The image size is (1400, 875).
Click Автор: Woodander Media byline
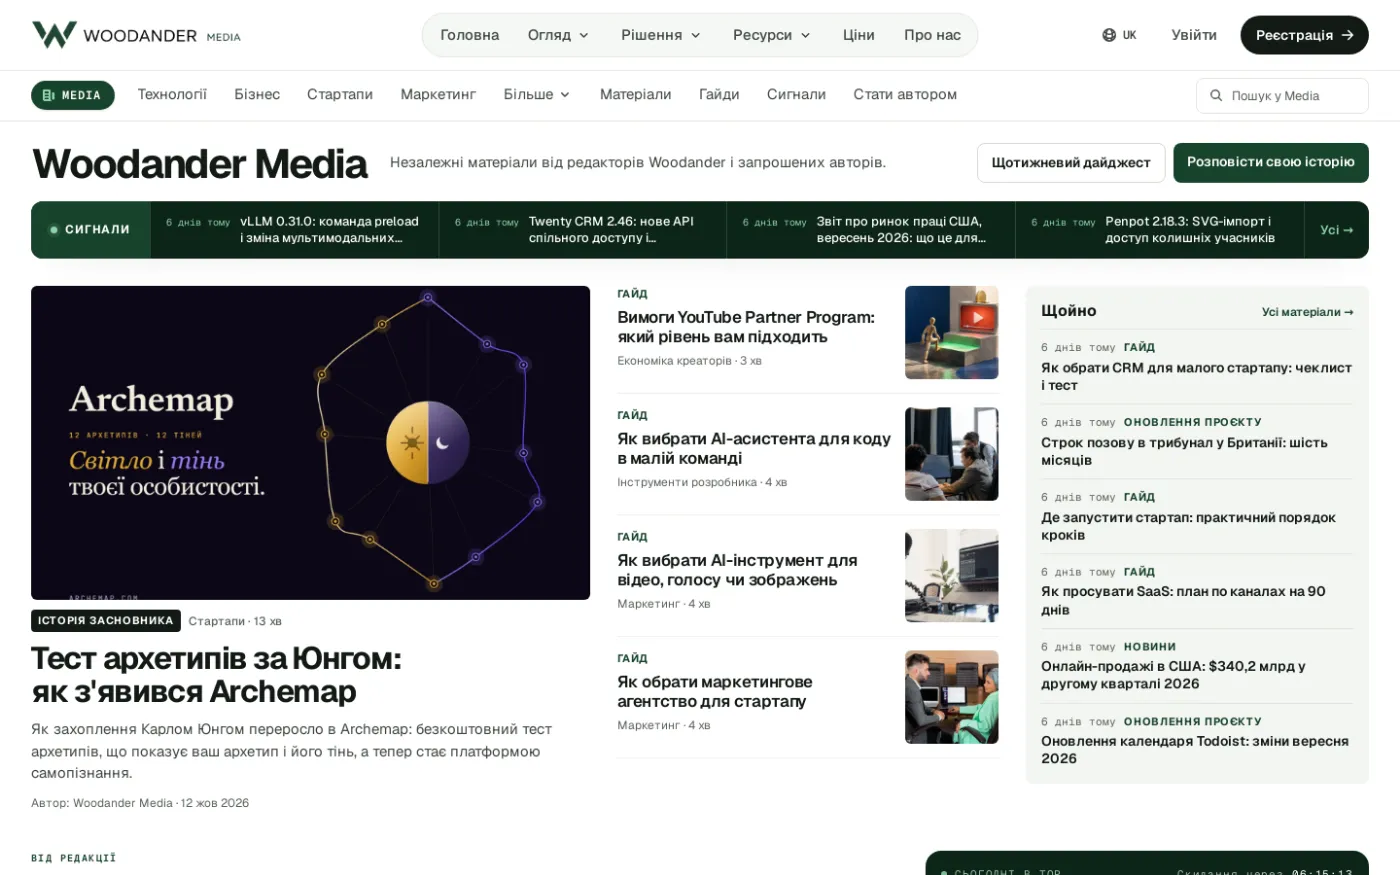[102, 803]
